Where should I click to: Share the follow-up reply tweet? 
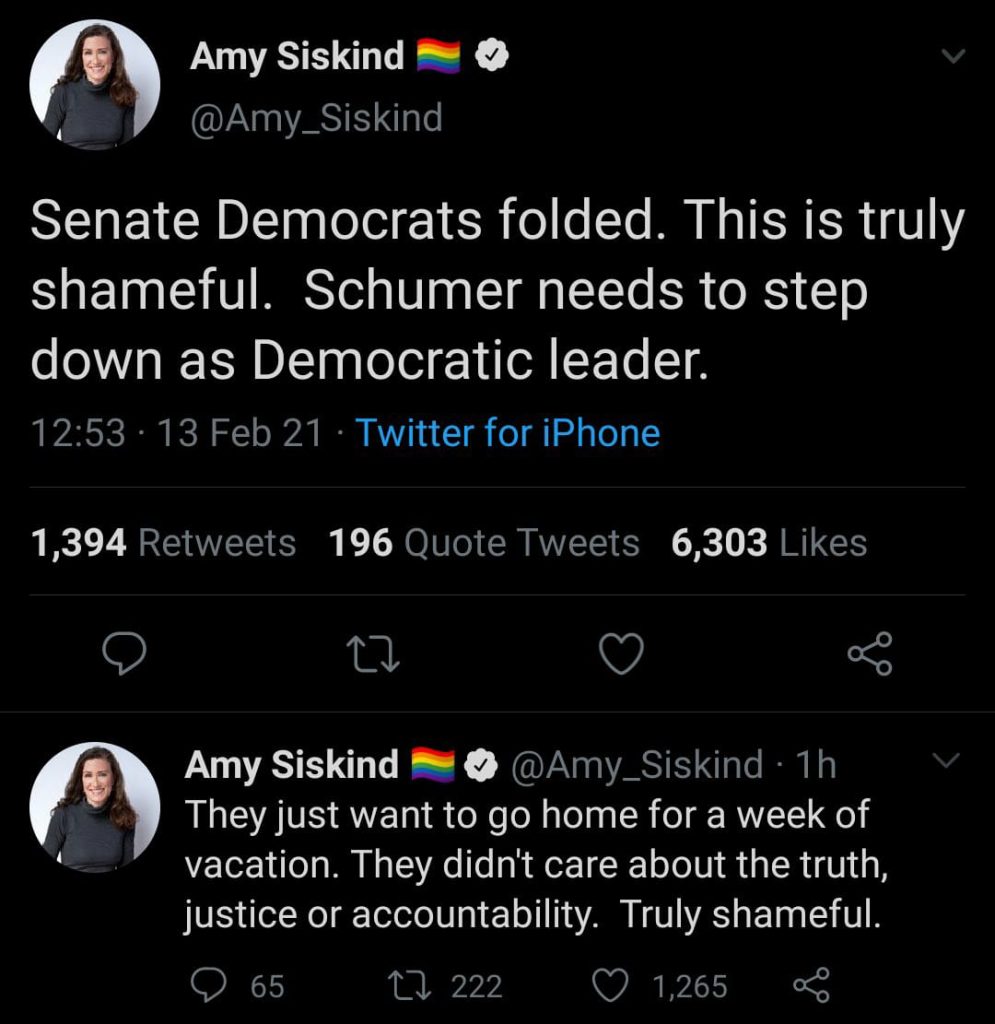click(810, 986)
